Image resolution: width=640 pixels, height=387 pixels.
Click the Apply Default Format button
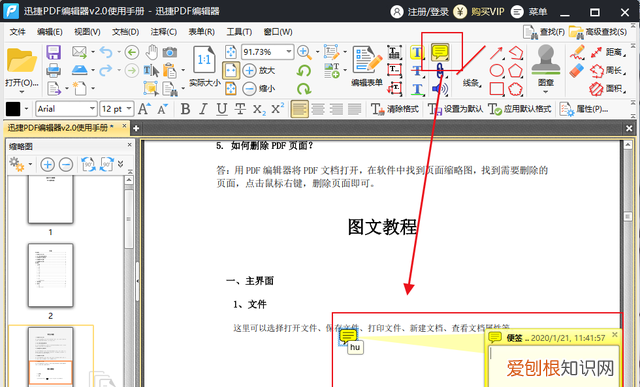520,109
